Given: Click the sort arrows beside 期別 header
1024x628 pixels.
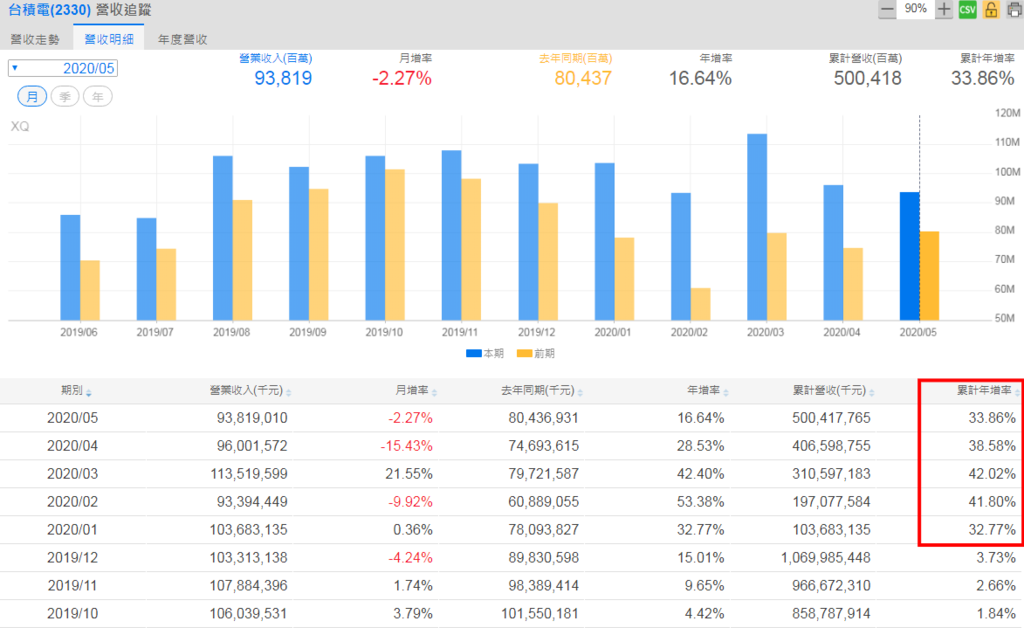Looking at the screenshot, I should [89, 392].
